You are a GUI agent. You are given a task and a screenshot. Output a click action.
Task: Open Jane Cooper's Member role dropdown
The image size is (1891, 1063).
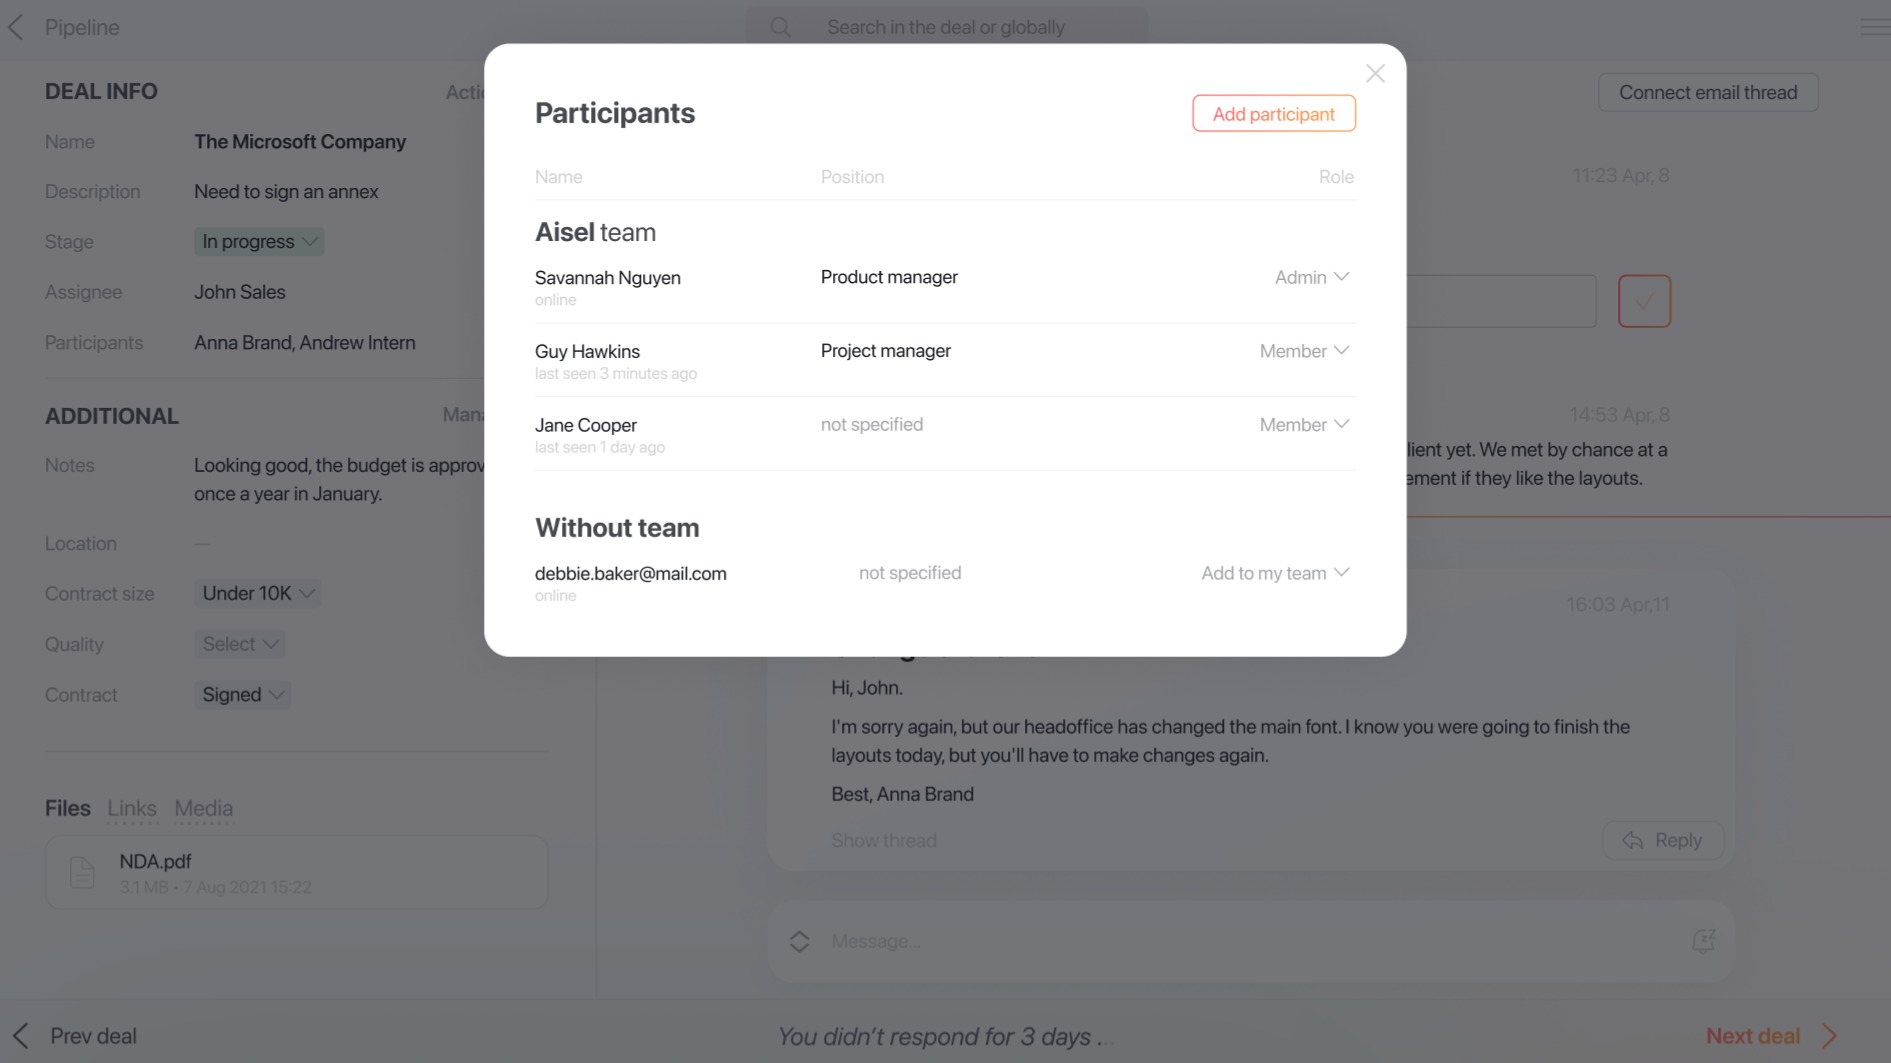[1304, 425]
